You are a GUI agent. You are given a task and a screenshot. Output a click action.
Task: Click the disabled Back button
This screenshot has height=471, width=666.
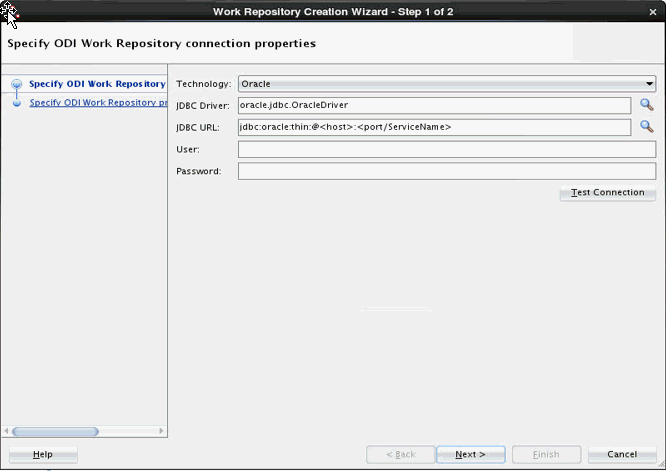(401, 454)
